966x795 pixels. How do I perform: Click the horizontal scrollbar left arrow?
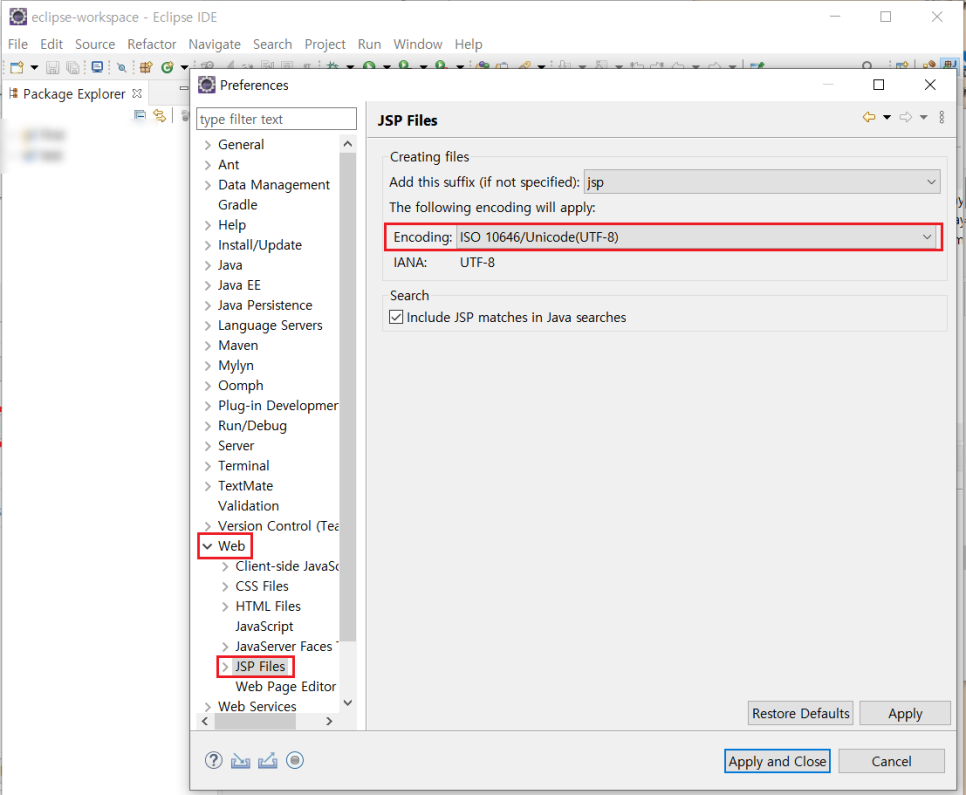[205, 721]
